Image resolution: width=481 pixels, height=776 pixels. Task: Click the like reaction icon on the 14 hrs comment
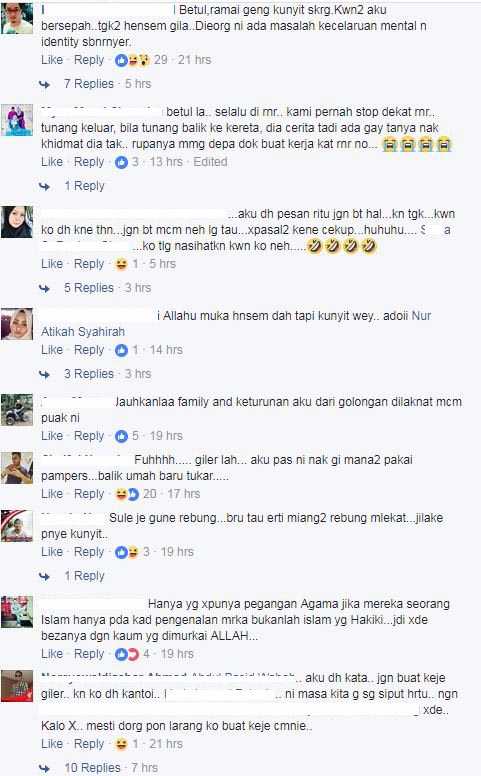(x=121, y=350)
